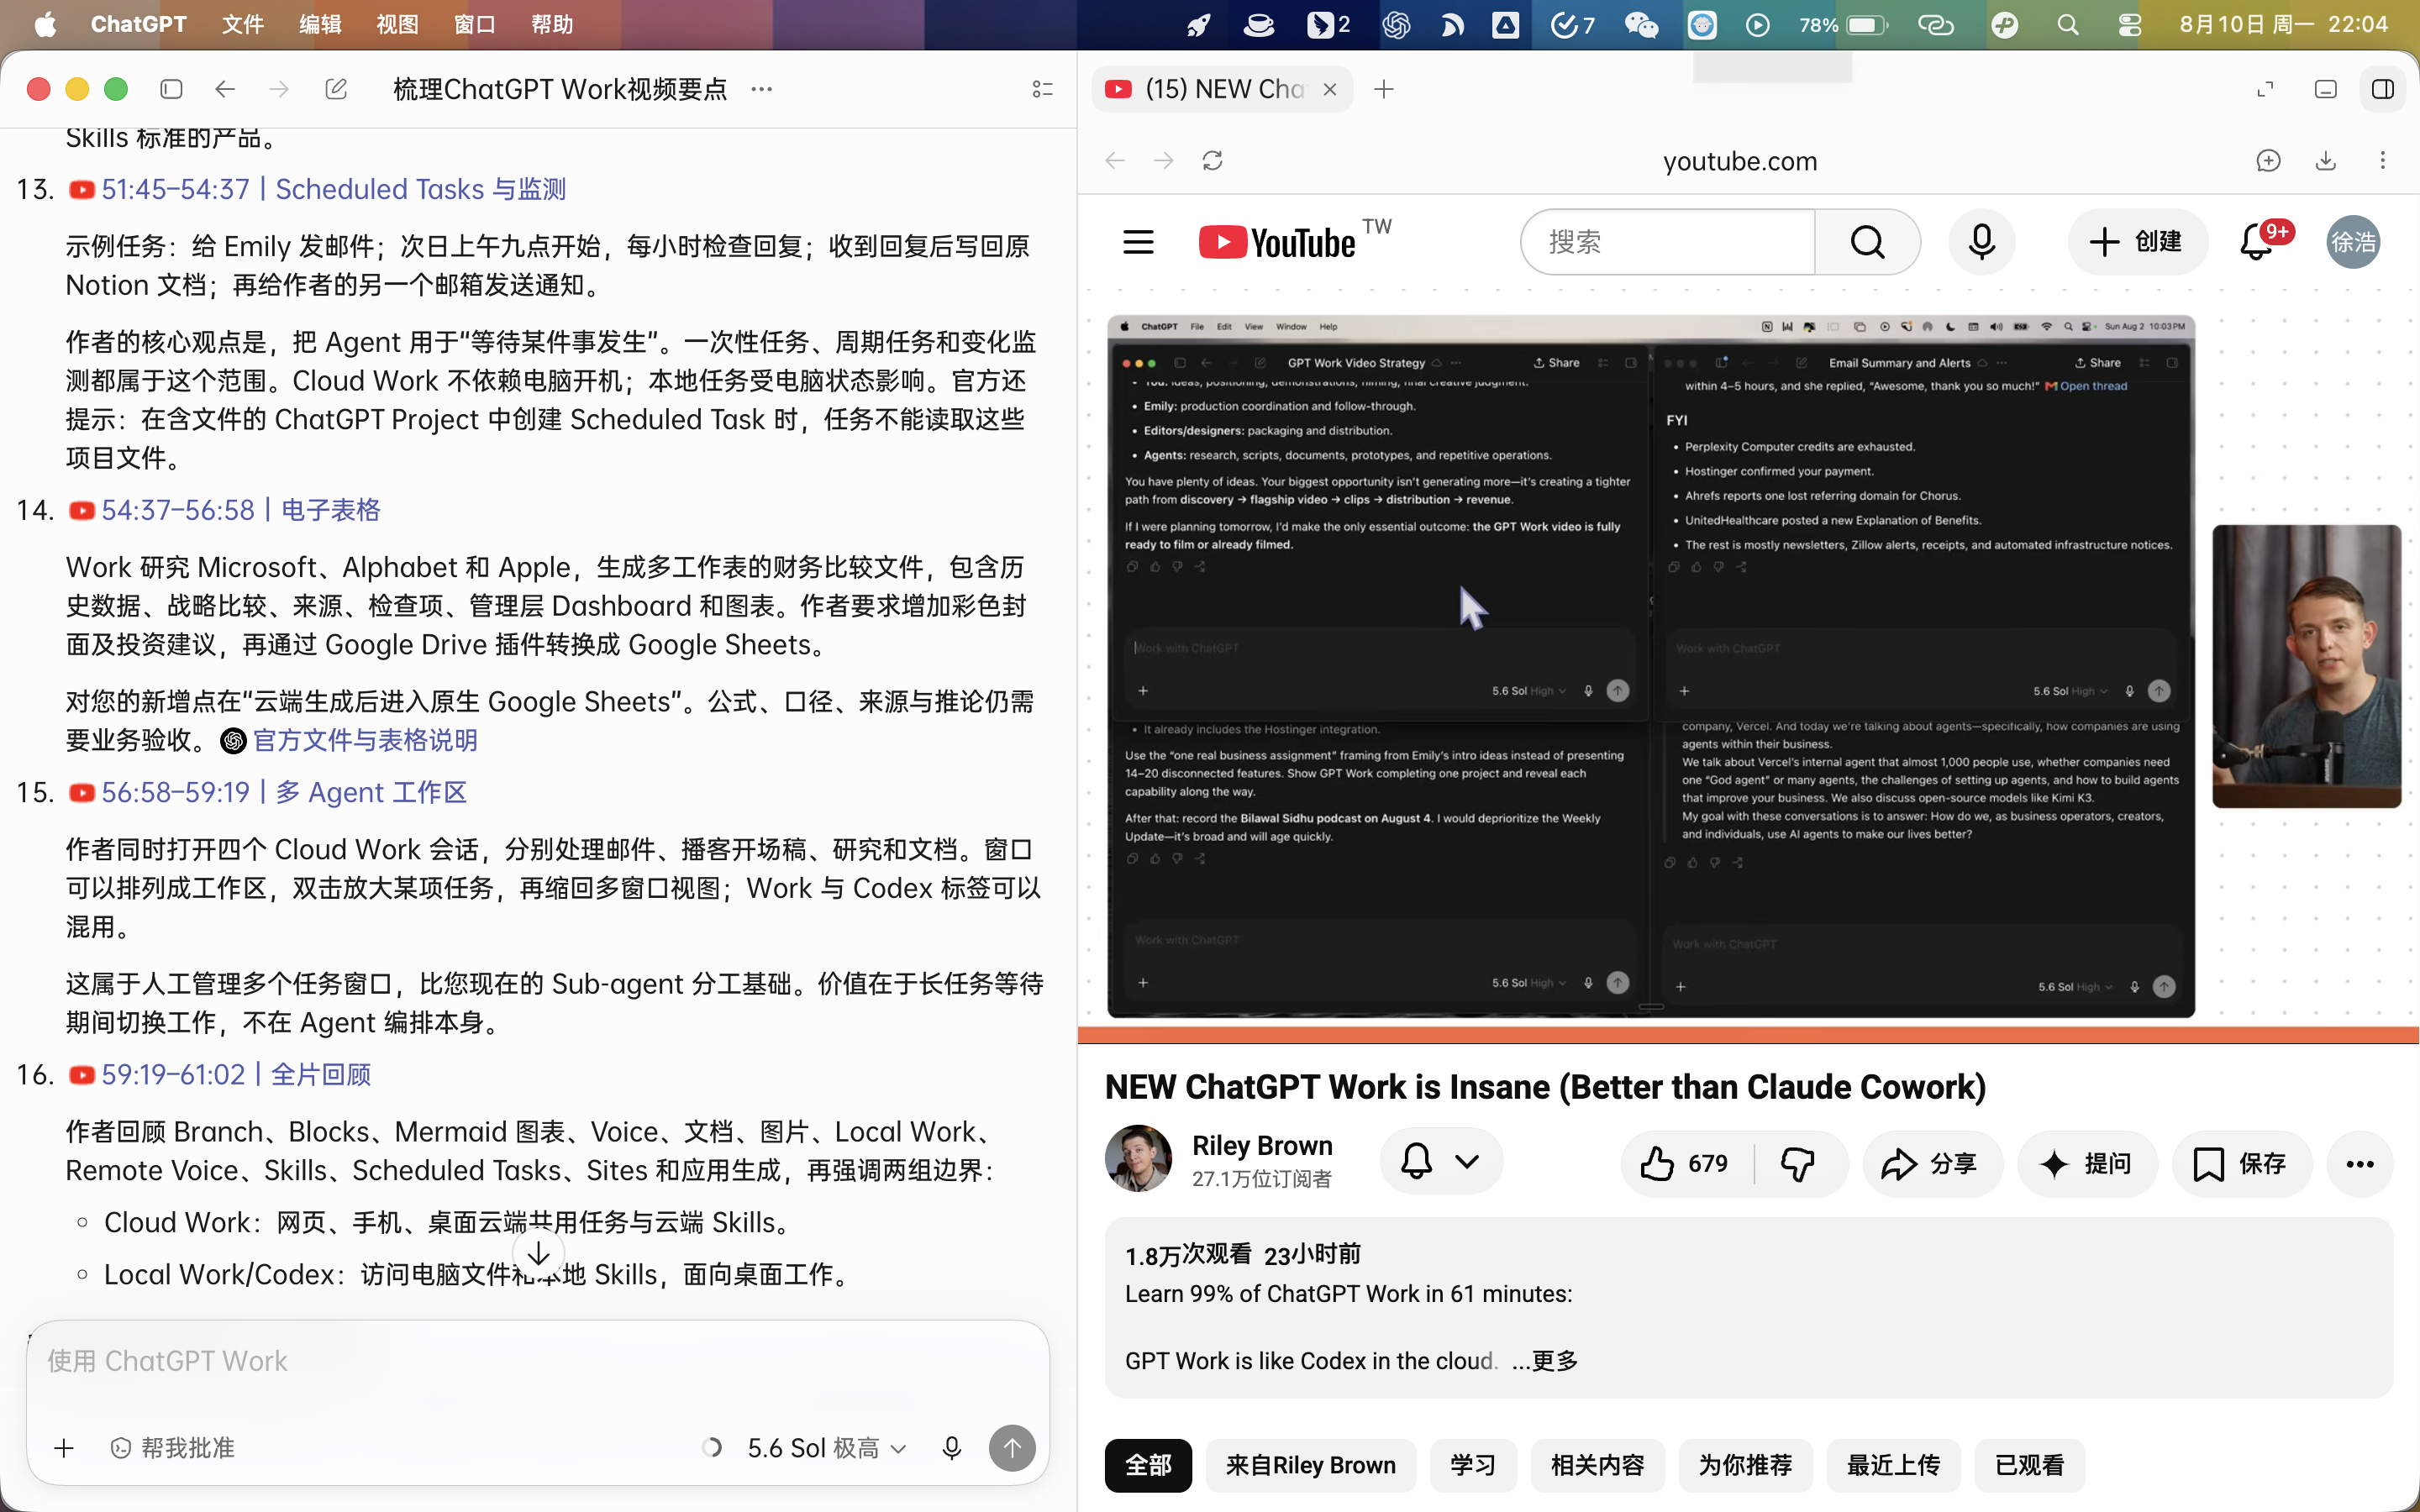Viewport: 2420px width, 1512px height.
Task: Open the conversation outline list icon
Action: click(1042, 89)
